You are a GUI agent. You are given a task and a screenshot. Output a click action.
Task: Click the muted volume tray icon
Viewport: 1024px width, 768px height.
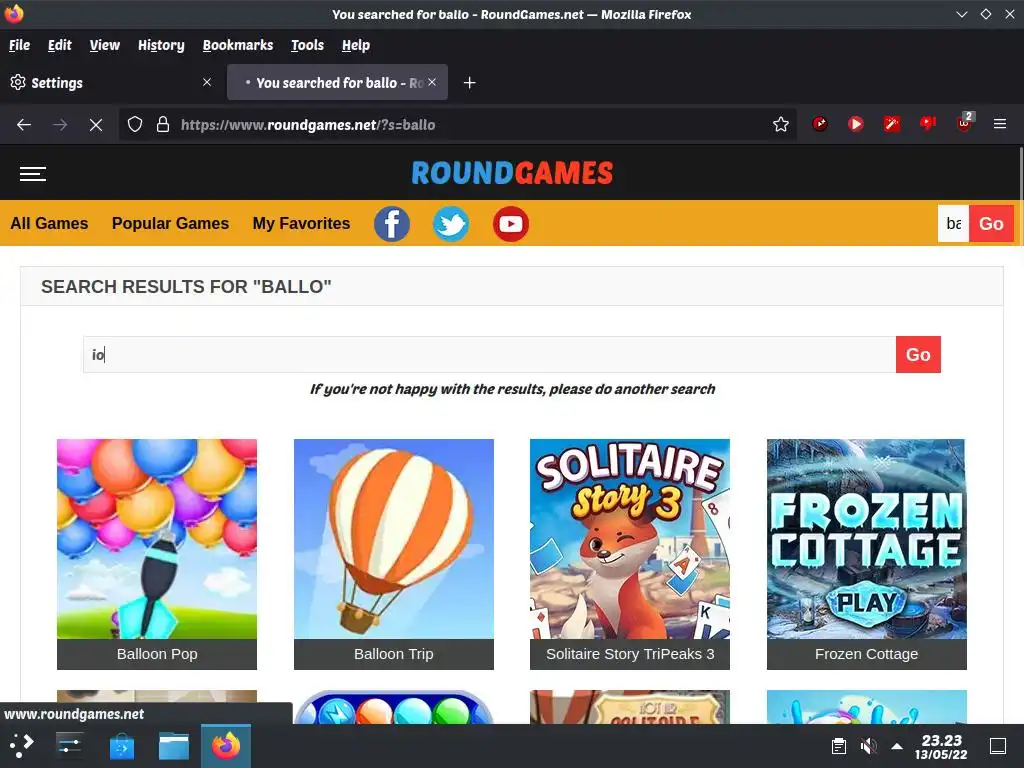point(869,746)
